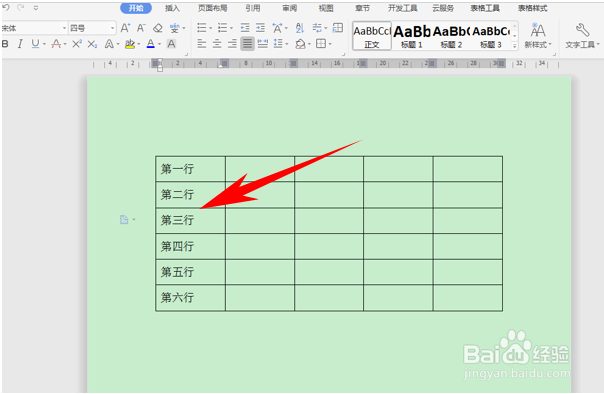The height and width of the screenshot is (394, 604).
Task: Toggle justify alignment
Action: (x=247, y=44)
